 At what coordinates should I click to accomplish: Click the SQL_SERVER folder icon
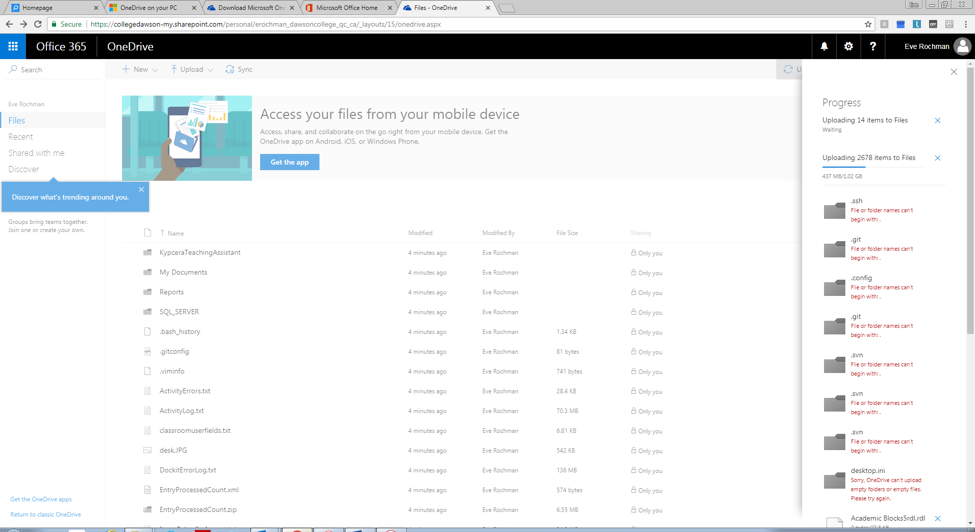point(147,312)
